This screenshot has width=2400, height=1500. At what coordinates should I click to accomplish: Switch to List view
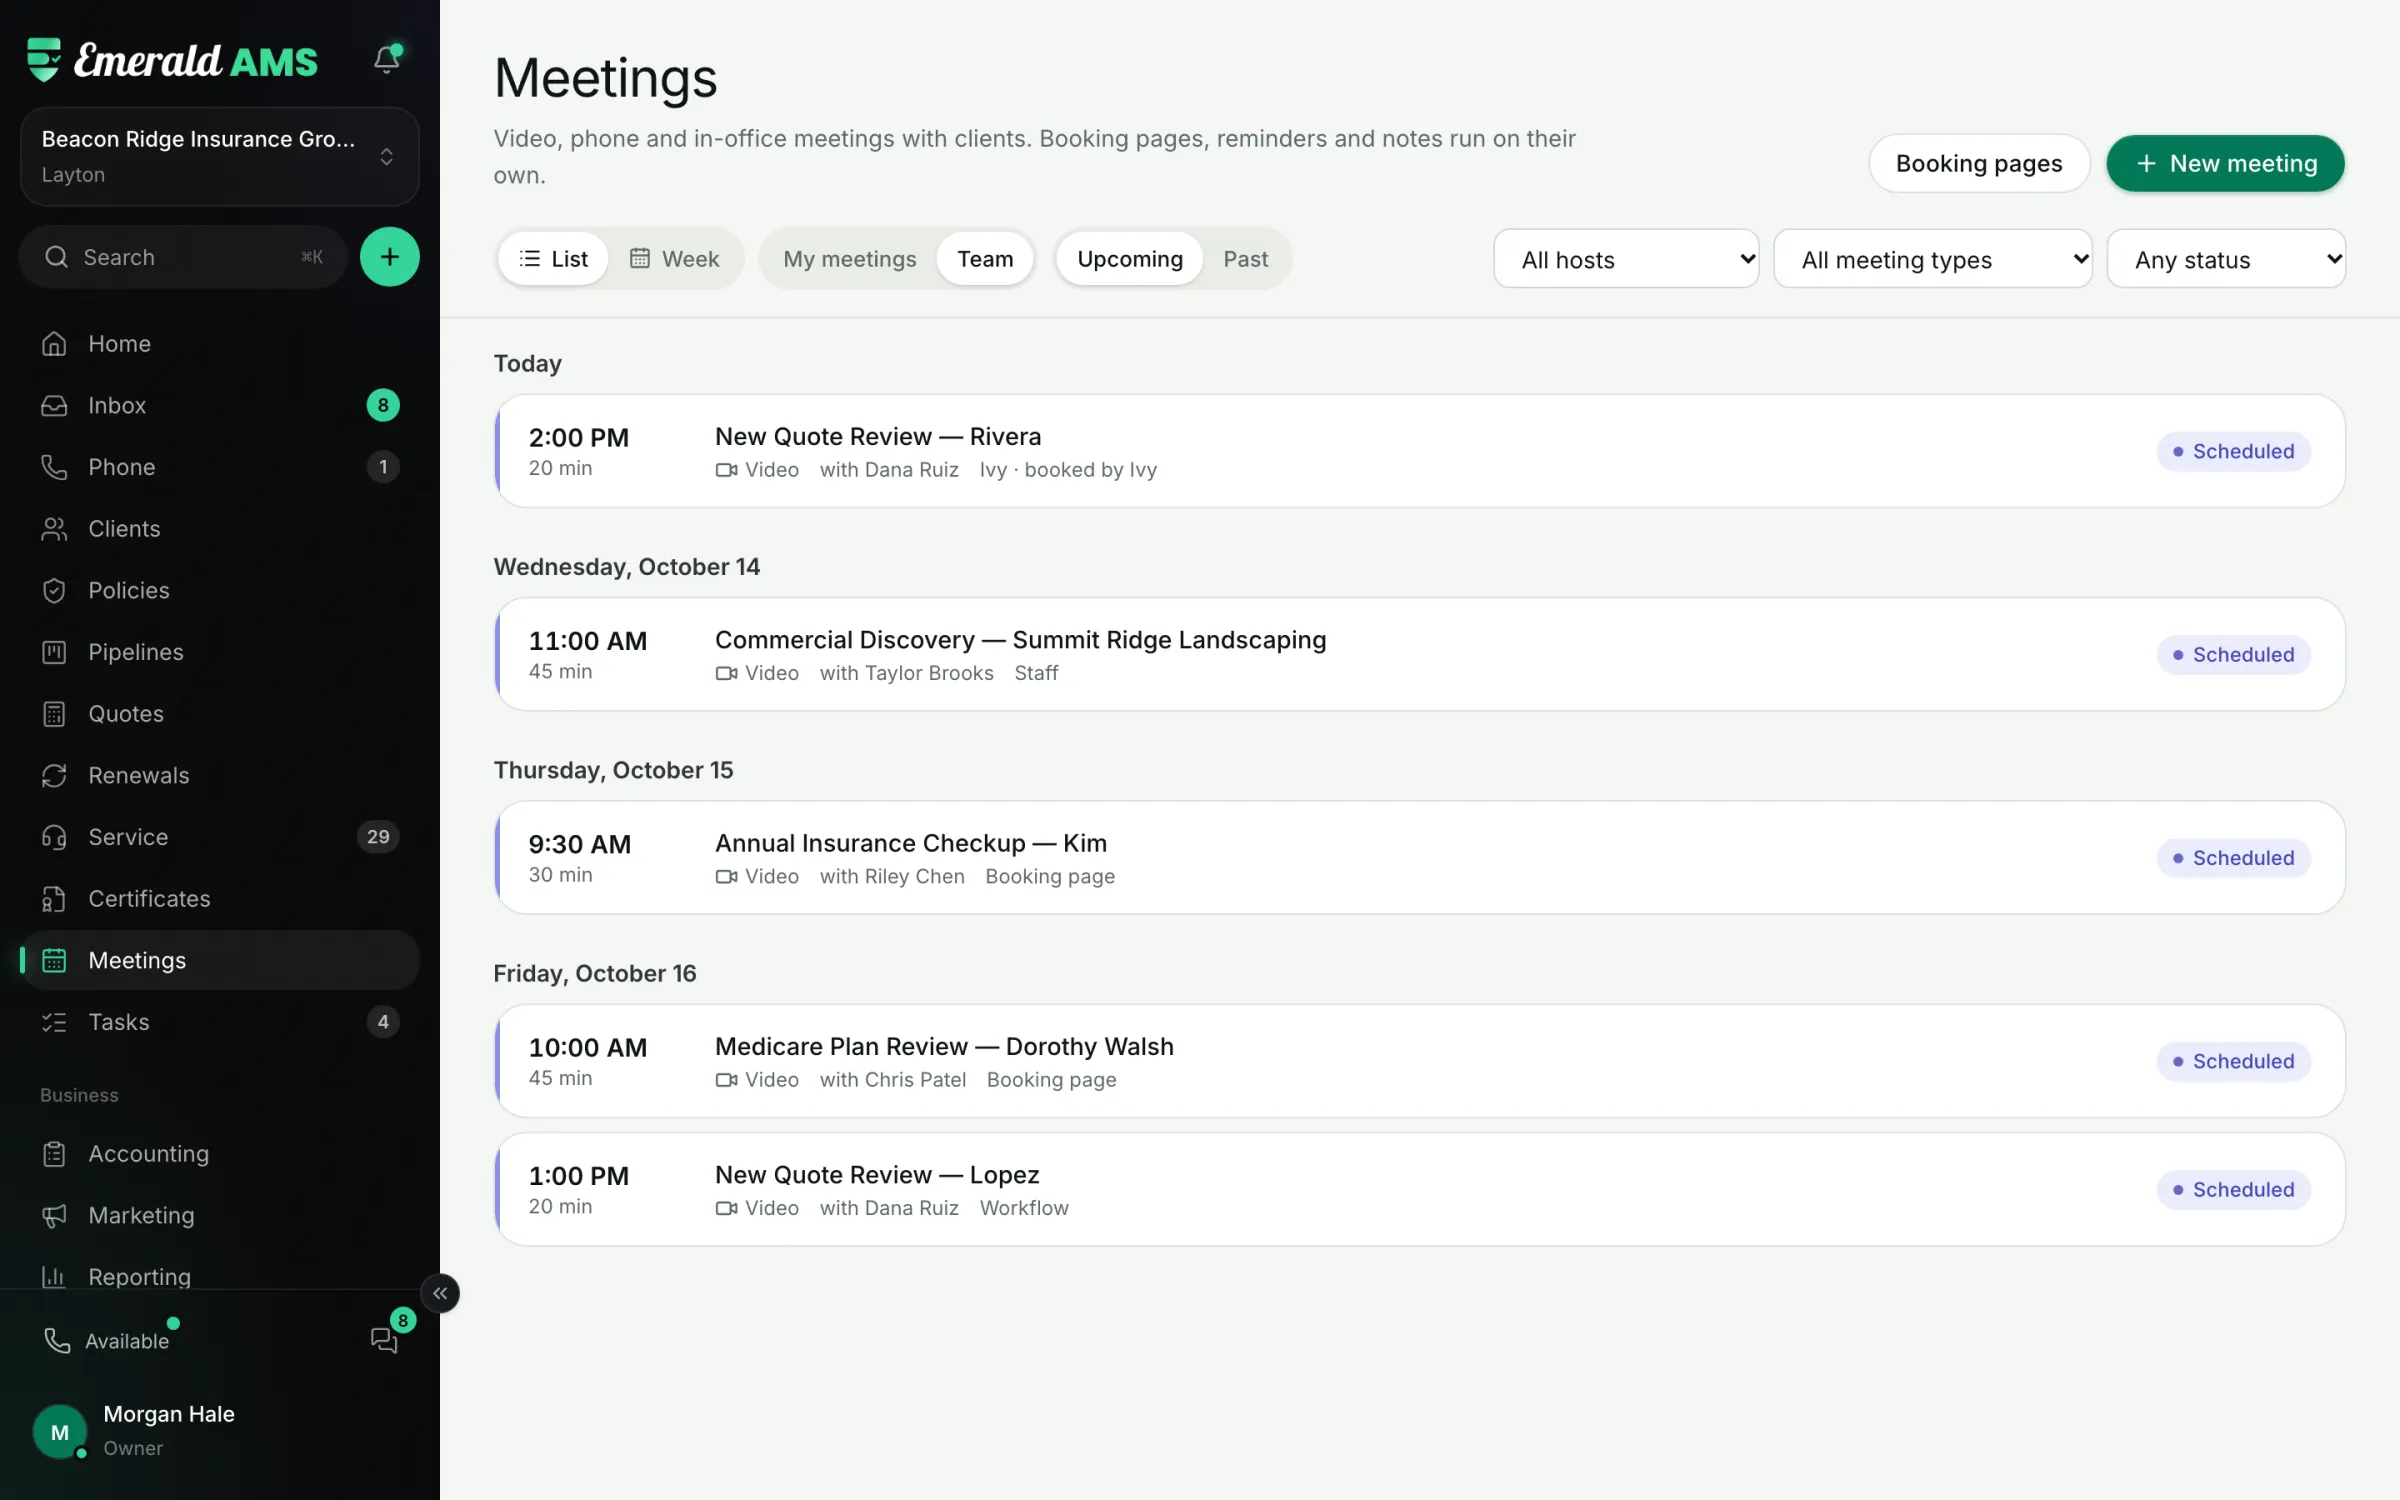554,259
